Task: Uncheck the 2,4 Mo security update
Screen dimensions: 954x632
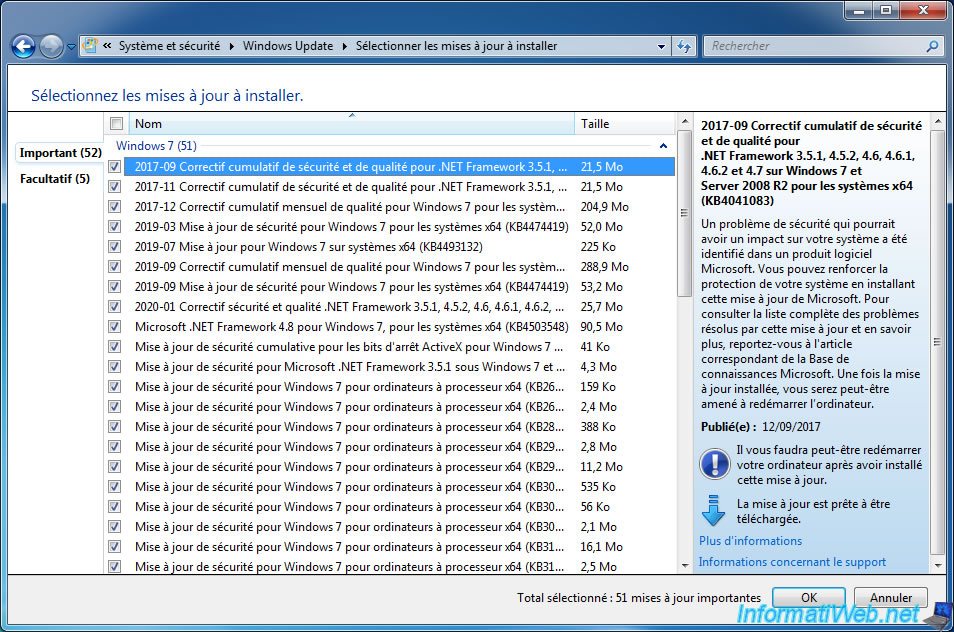Action: 114,407
